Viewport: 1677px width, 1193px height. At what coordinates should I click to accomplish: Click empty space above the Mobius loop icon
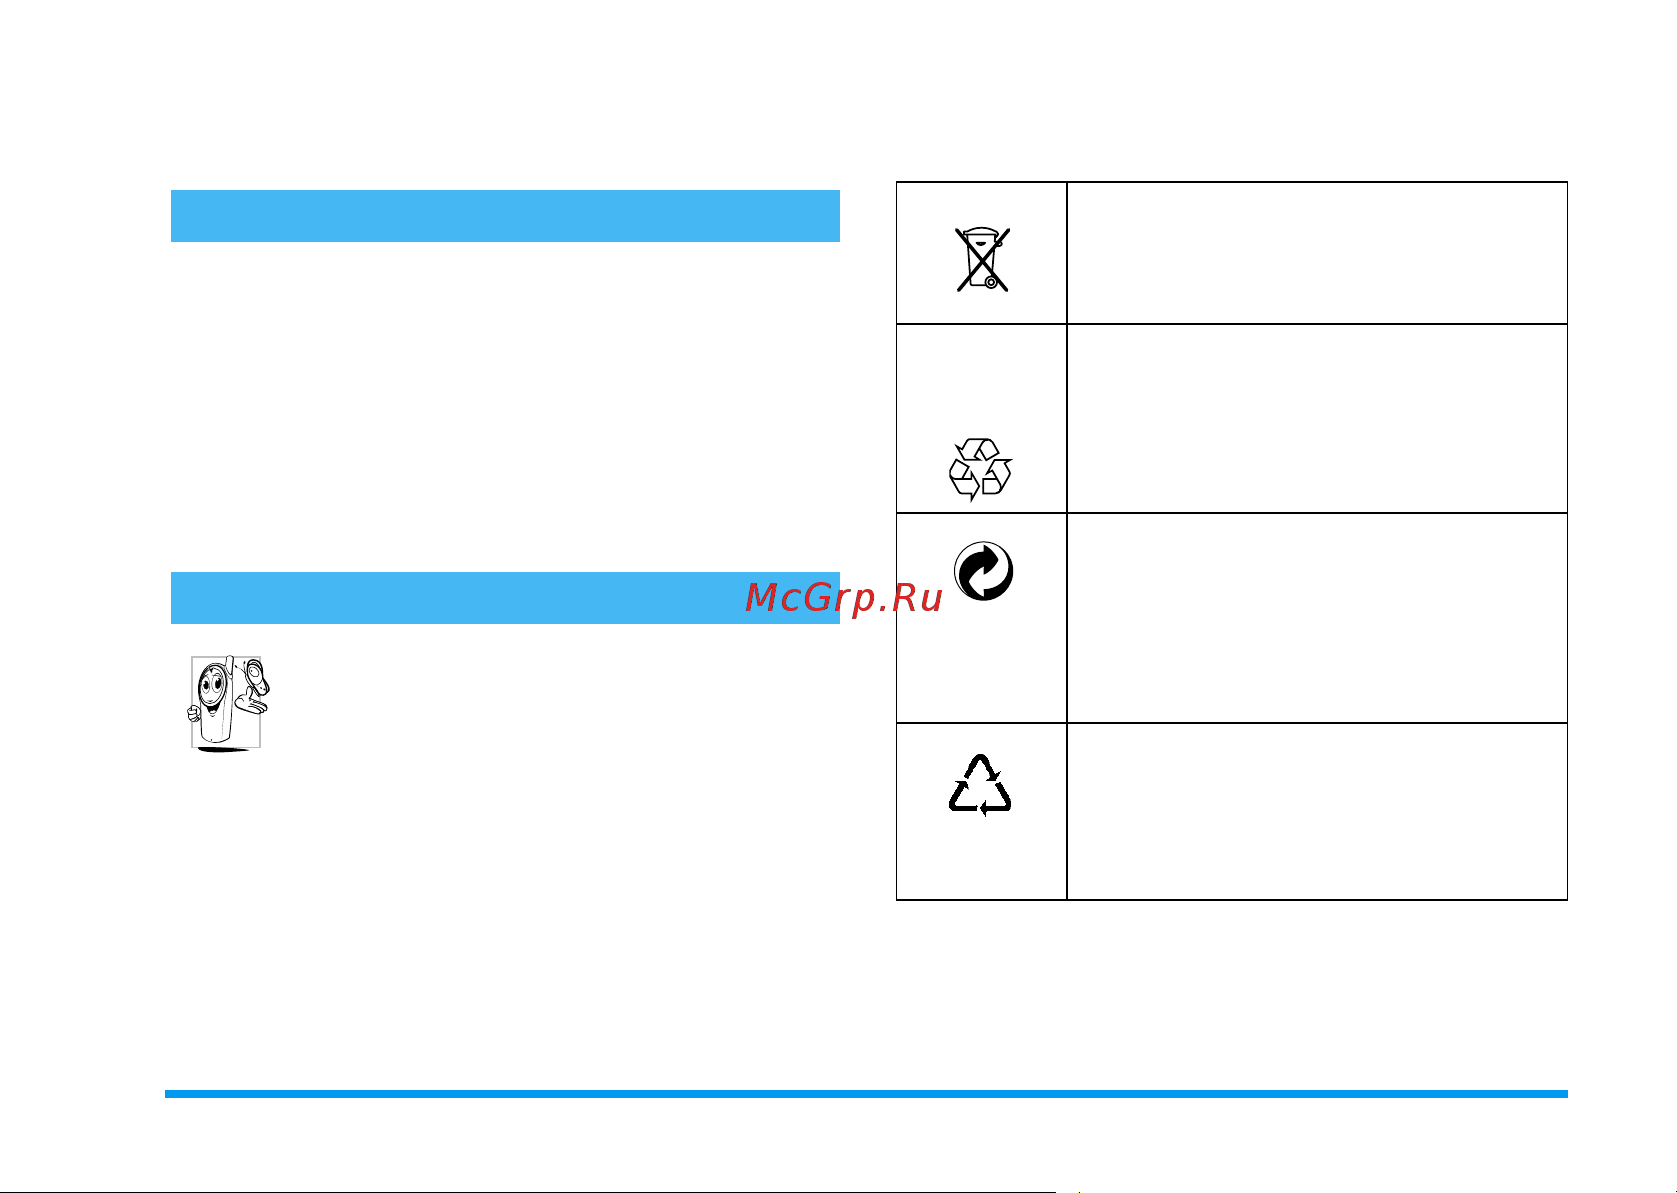[x=981, y=380]
